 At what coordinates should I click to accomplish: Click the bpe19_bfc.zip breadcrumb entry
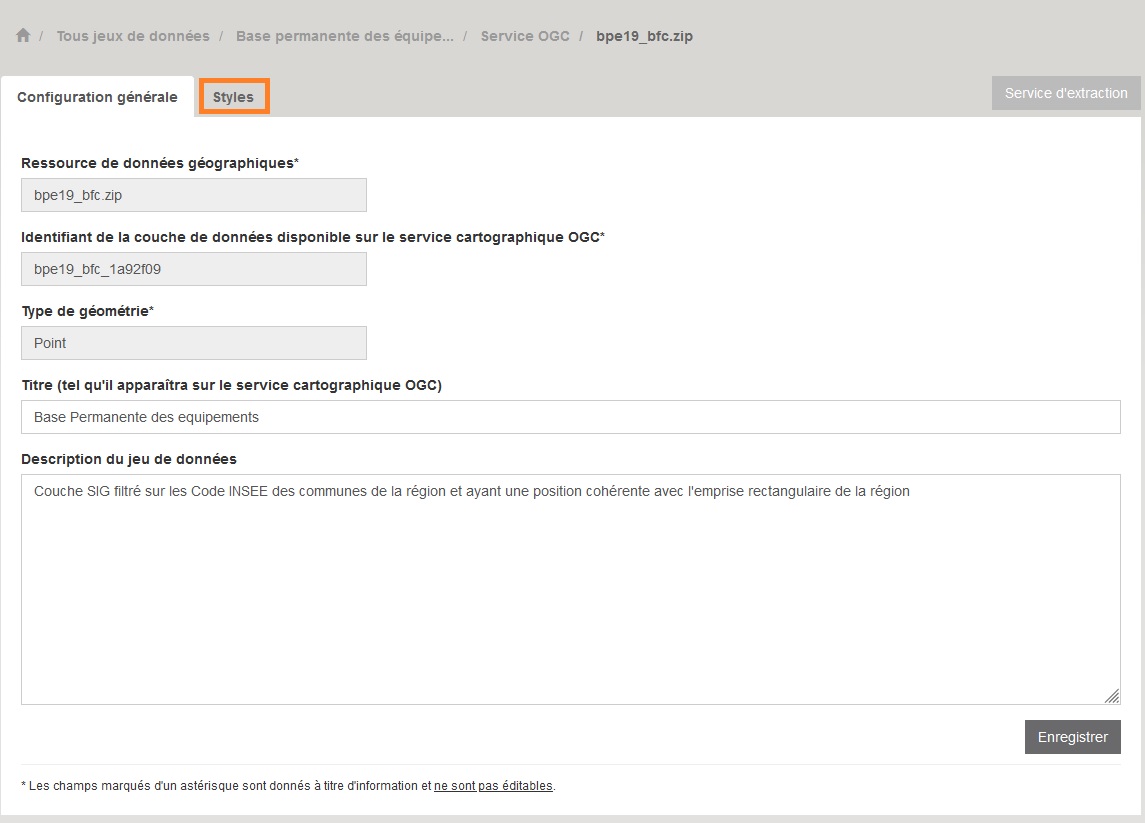[644, 36]
